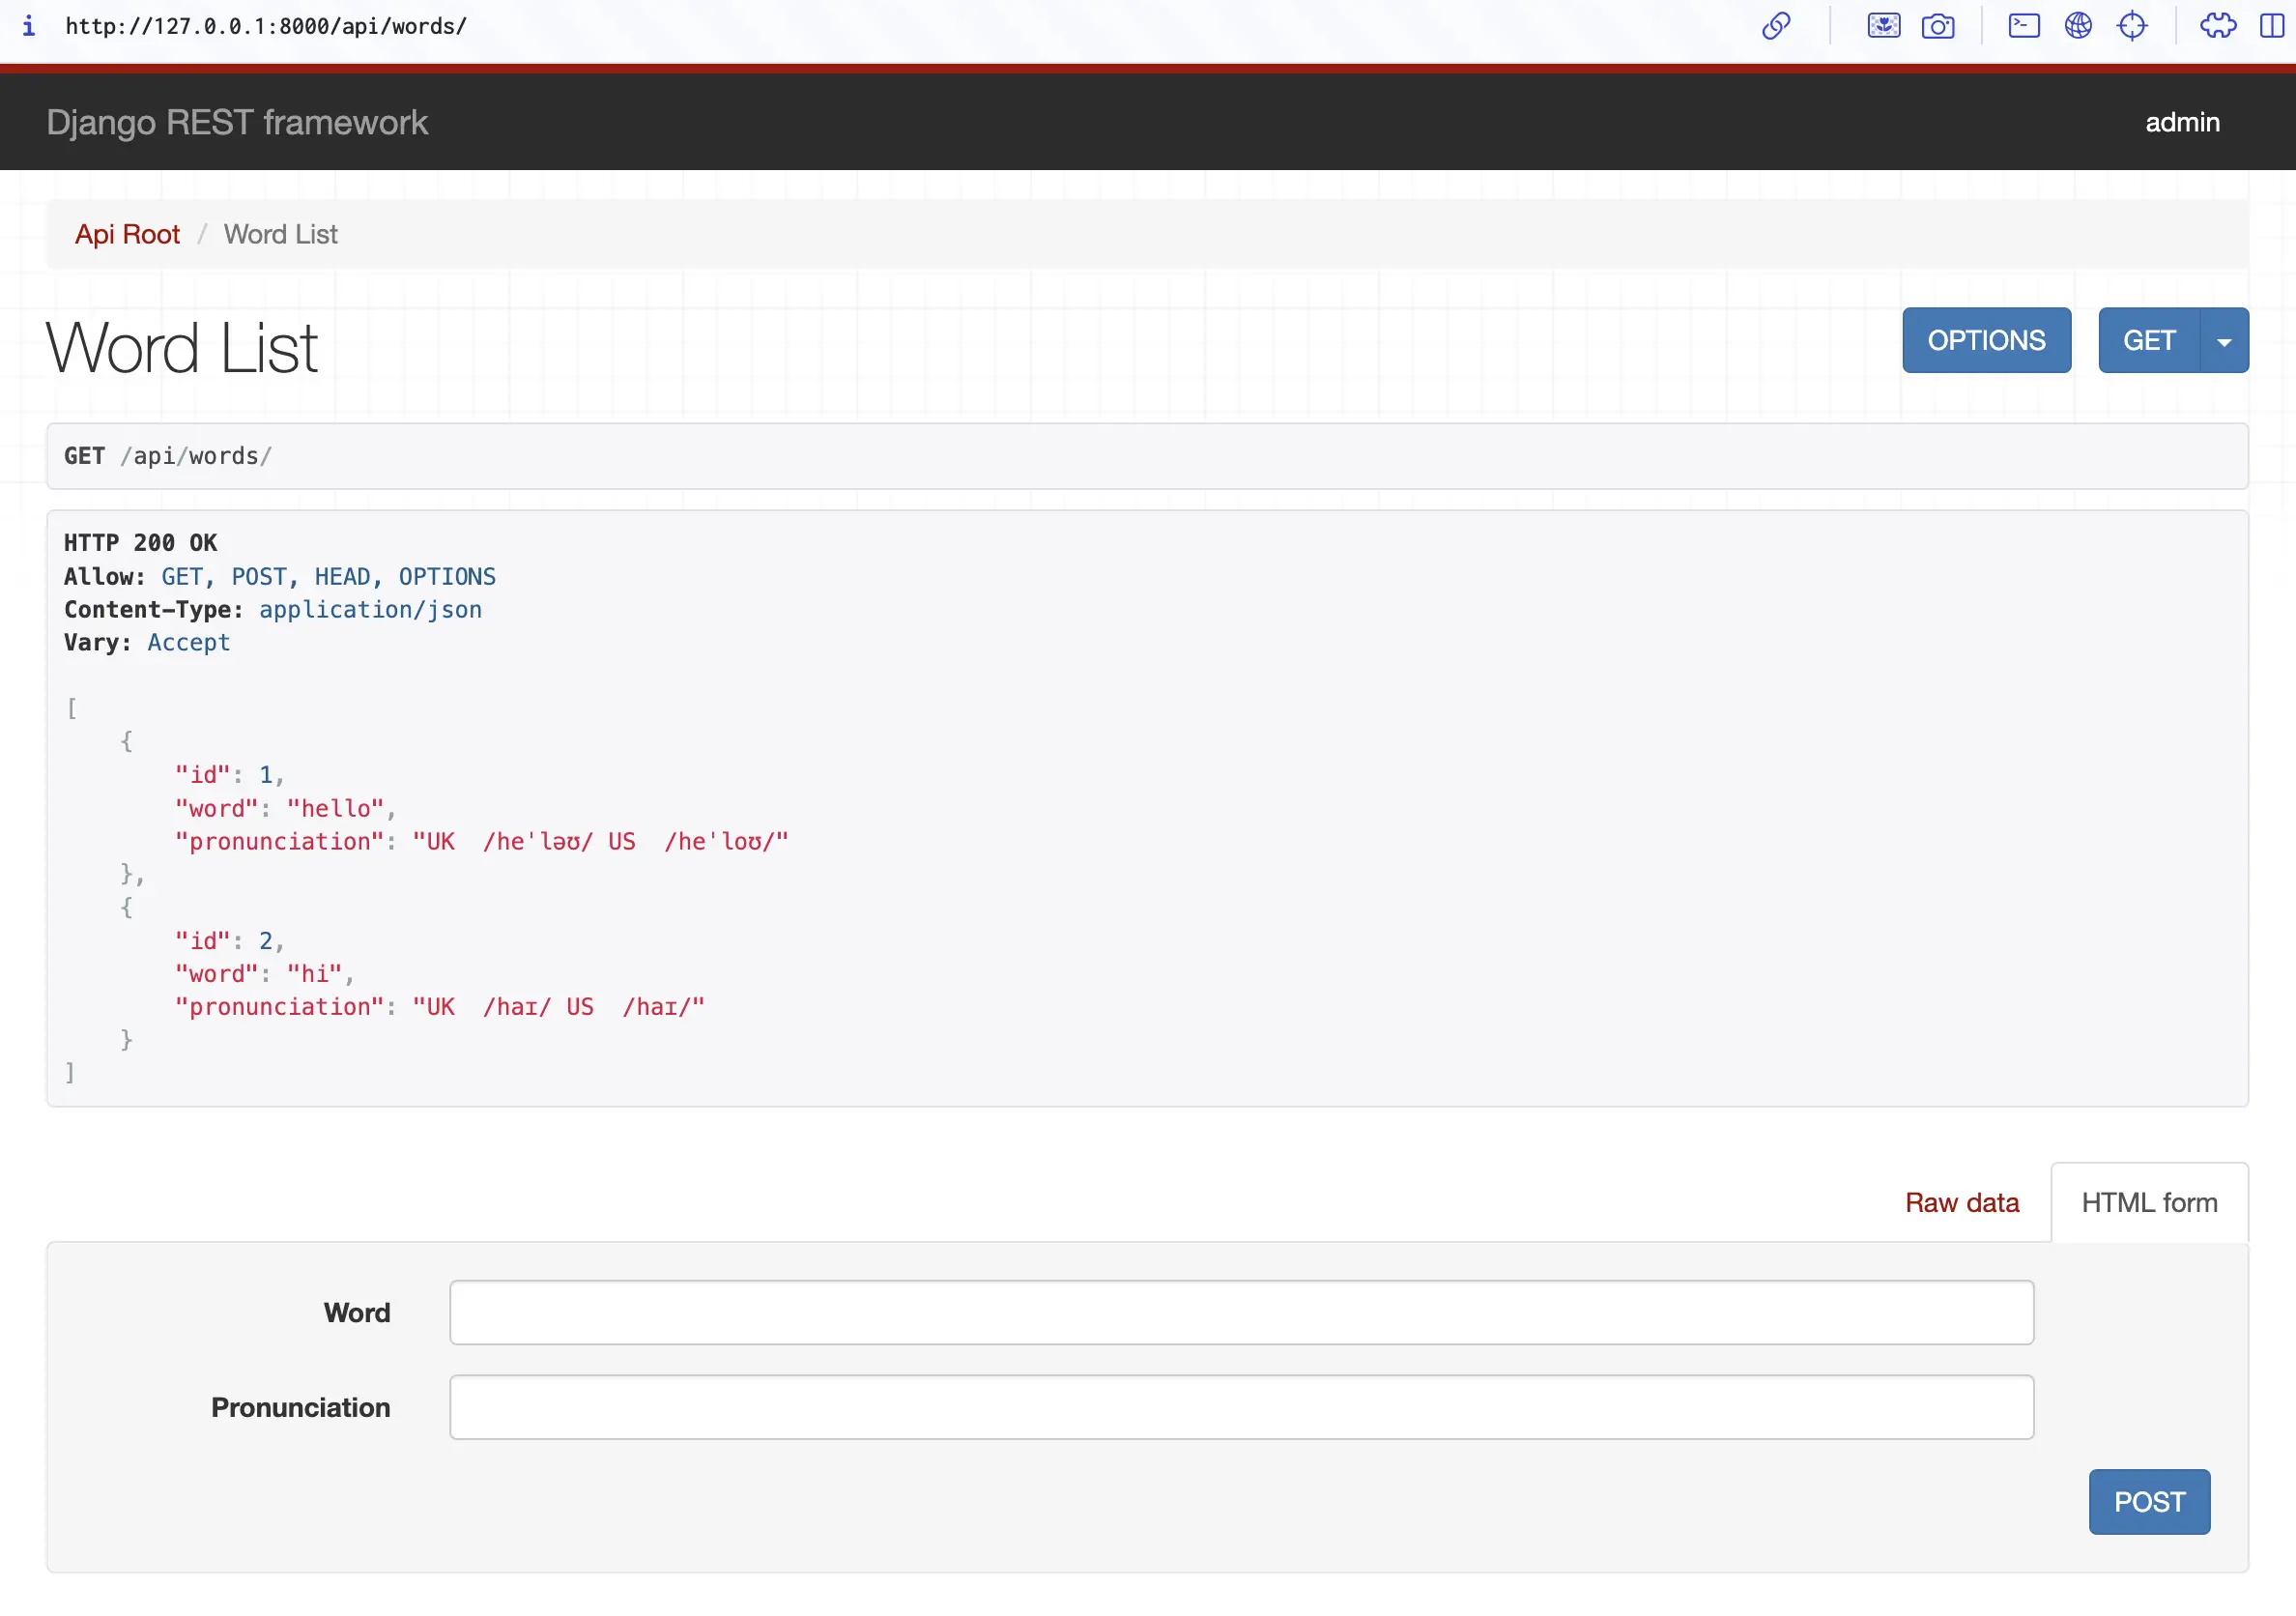Click the 'GET /api/words/' request line
This screenshot has height=1616, width=2296.
(x=168, y=456)
